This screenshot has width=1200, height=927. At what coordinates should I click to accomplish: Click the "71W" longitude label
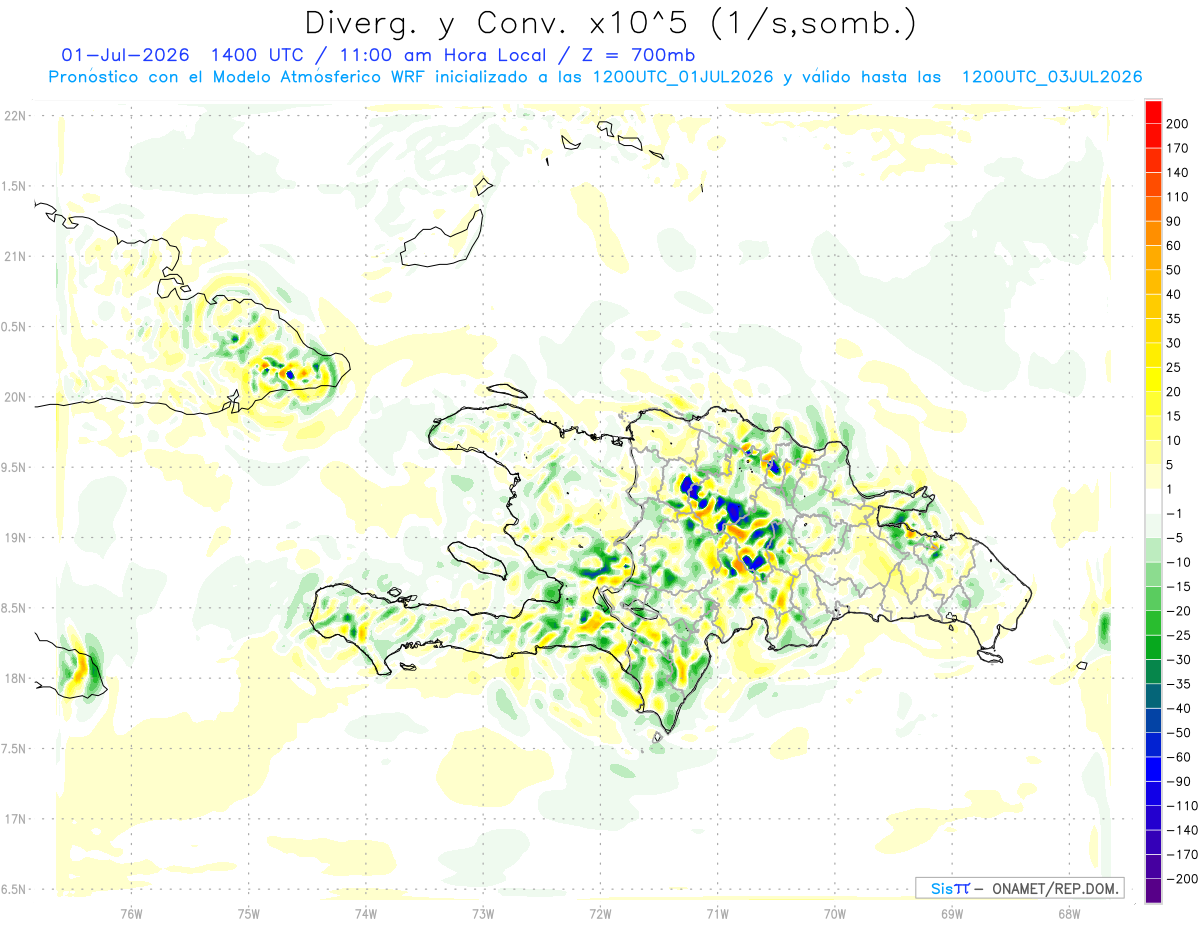coord(717,914)
